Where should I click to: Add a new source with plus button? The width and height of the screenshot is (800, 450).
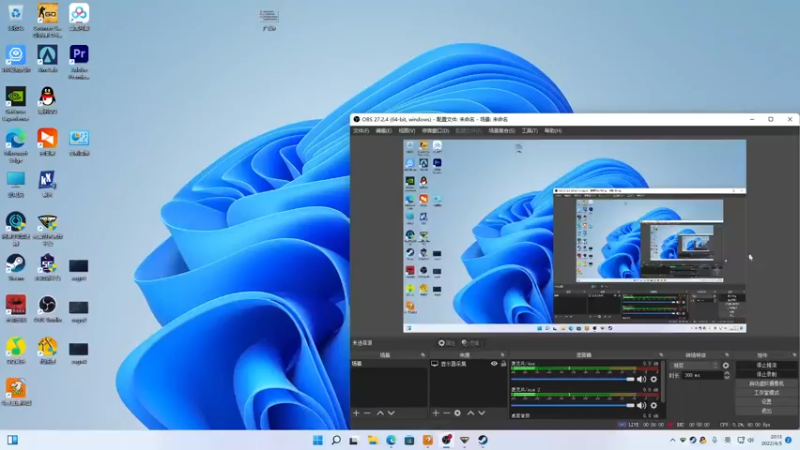(x=436, y=413)
